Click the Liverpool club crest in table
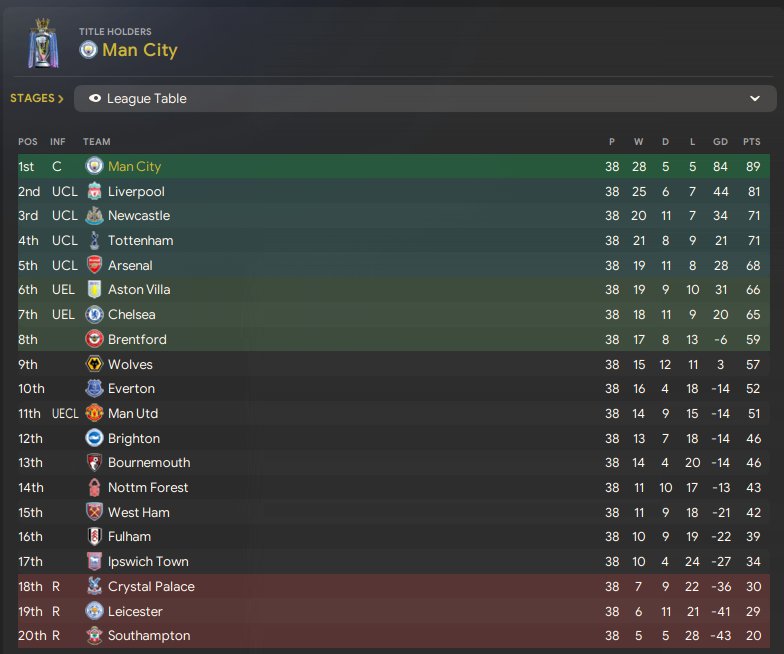Image resolution: width=784 pixels, height=654 pixels. tap(94, 191)
